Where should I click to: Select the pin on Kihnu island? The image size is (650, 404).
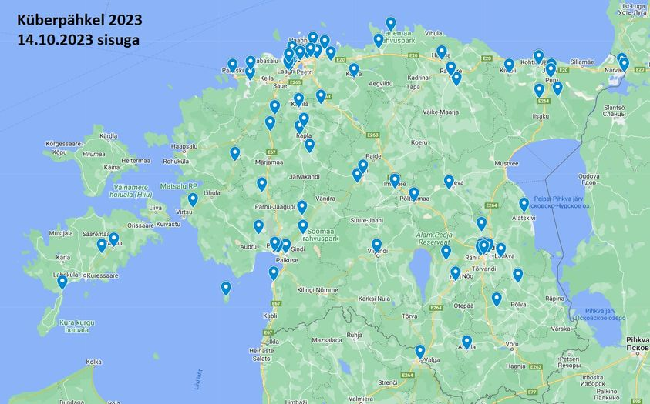click(226, 288)
